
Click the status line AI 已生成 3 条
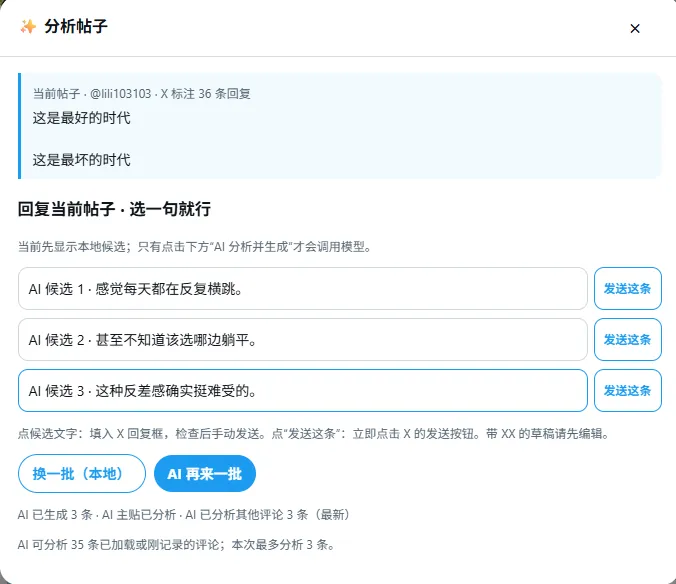(x=184, y=515)
